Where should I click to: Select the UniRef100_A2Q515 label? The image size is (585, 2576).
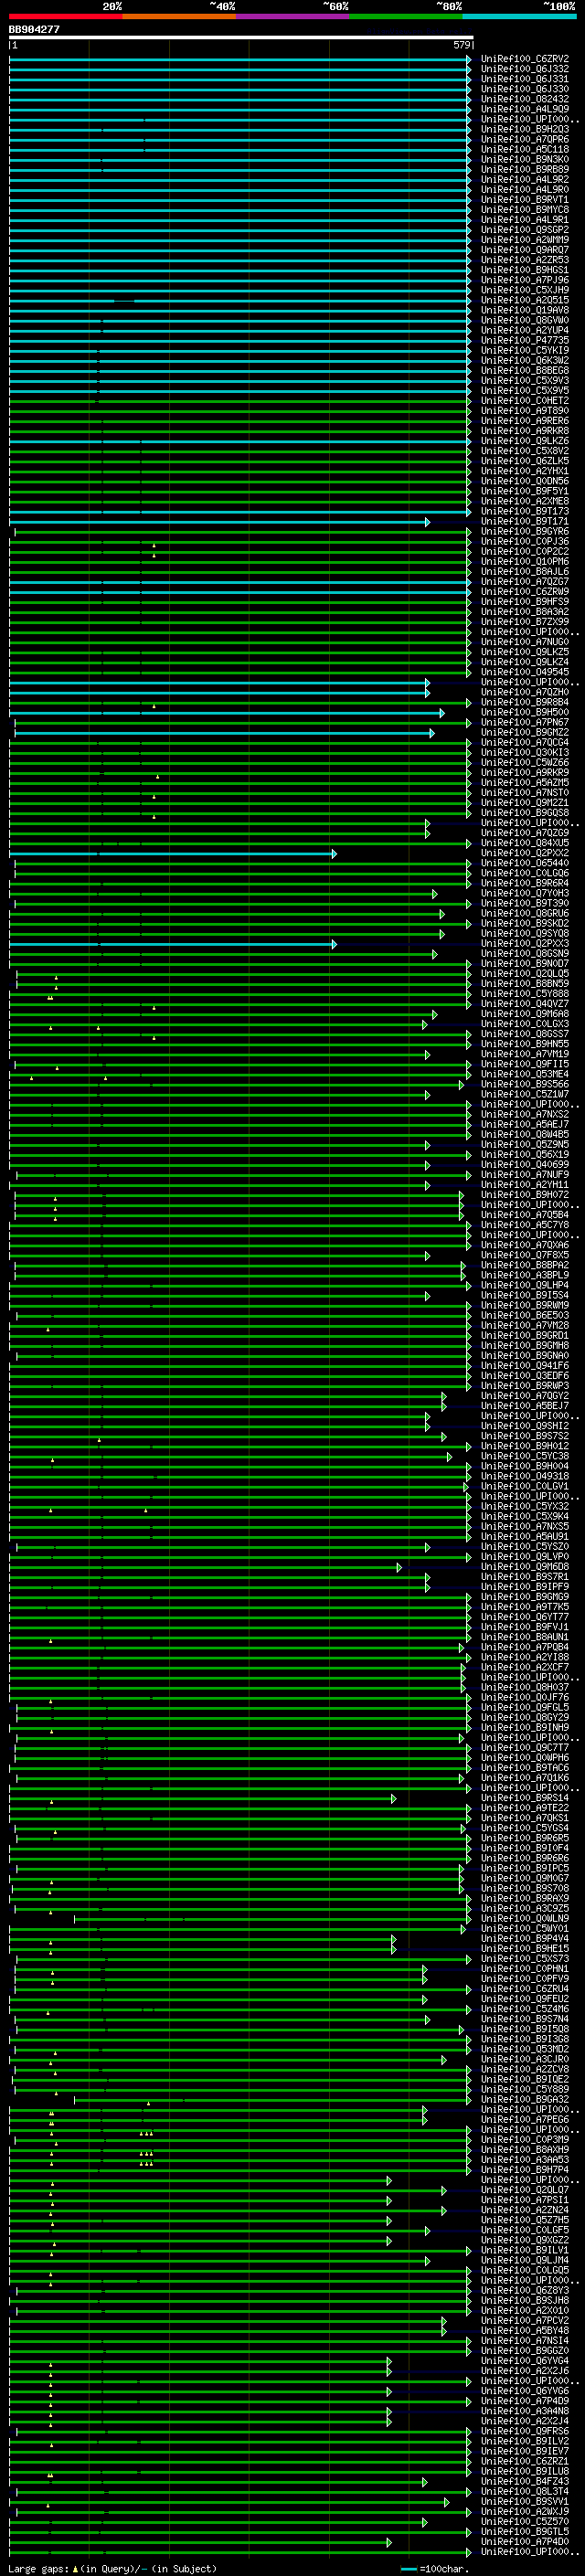(525, 300)
